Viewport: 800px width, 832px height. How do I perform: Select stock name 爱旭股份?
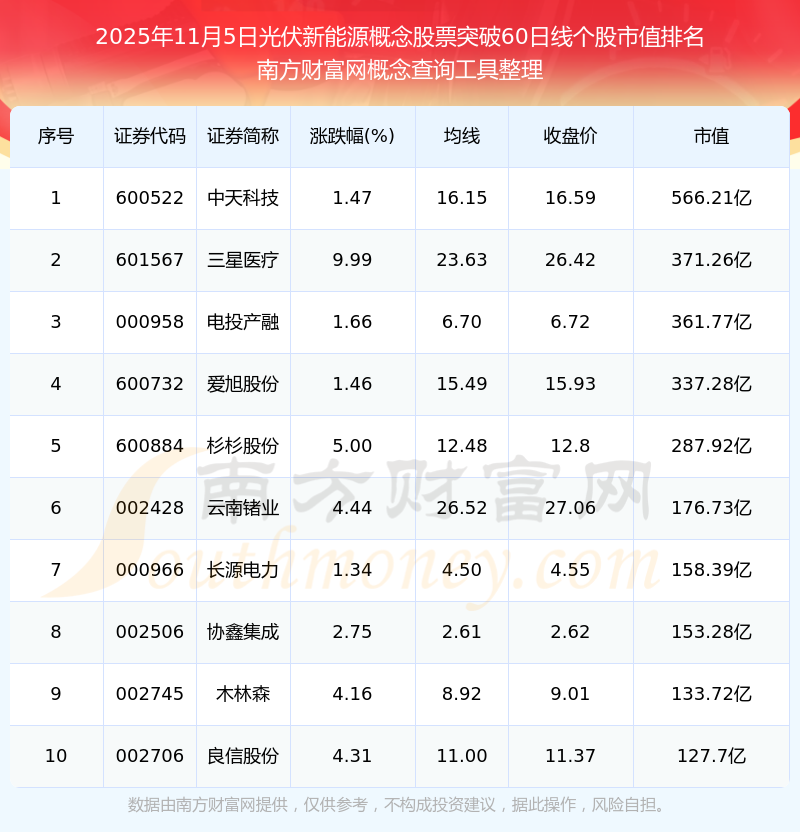click(243, 384)
